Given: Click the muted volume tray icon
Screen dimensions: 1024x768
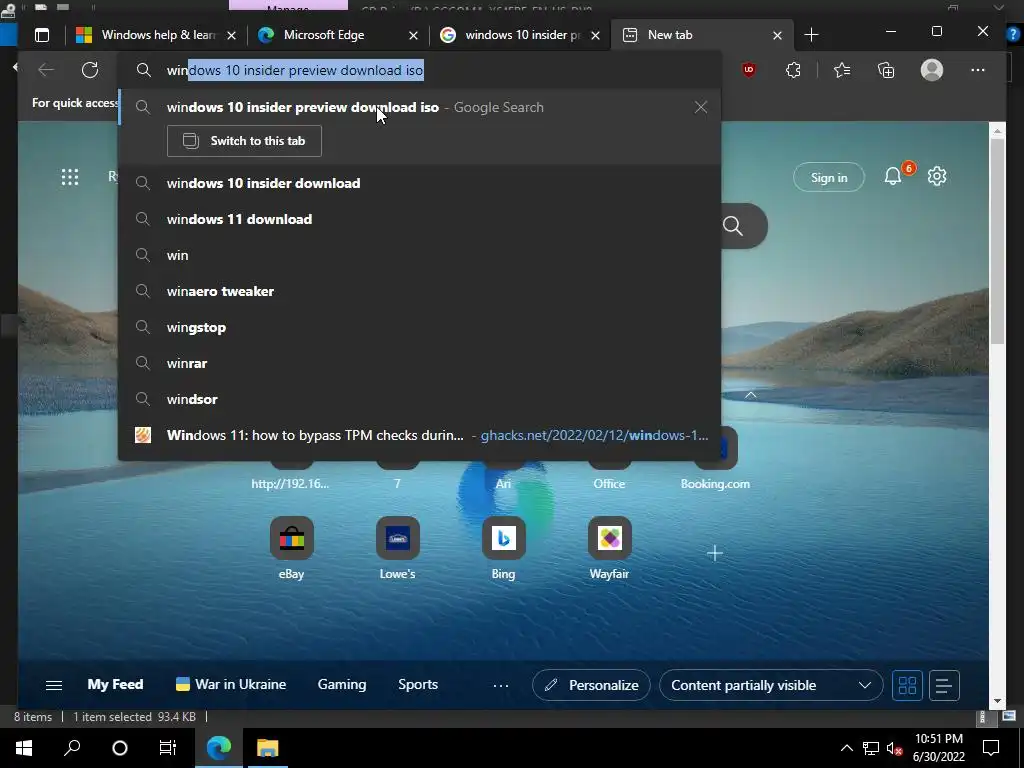Looking at the screenshot, I should 894,748.
